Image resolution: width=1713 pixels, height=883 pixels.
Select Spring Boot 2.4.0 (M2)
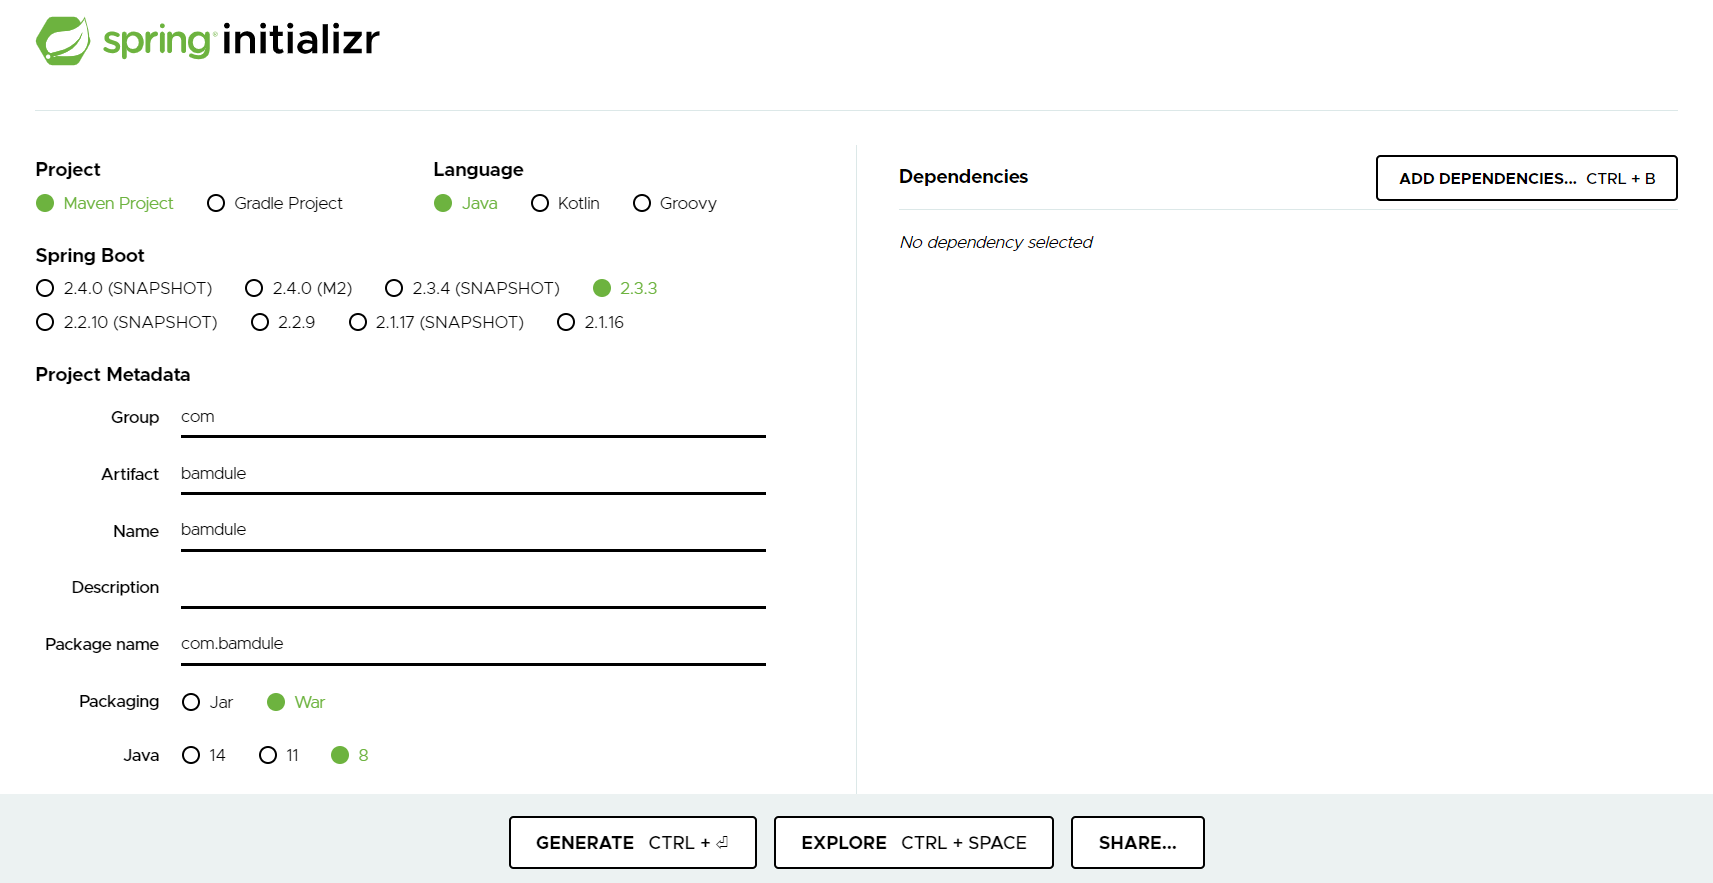pos(299,288)
